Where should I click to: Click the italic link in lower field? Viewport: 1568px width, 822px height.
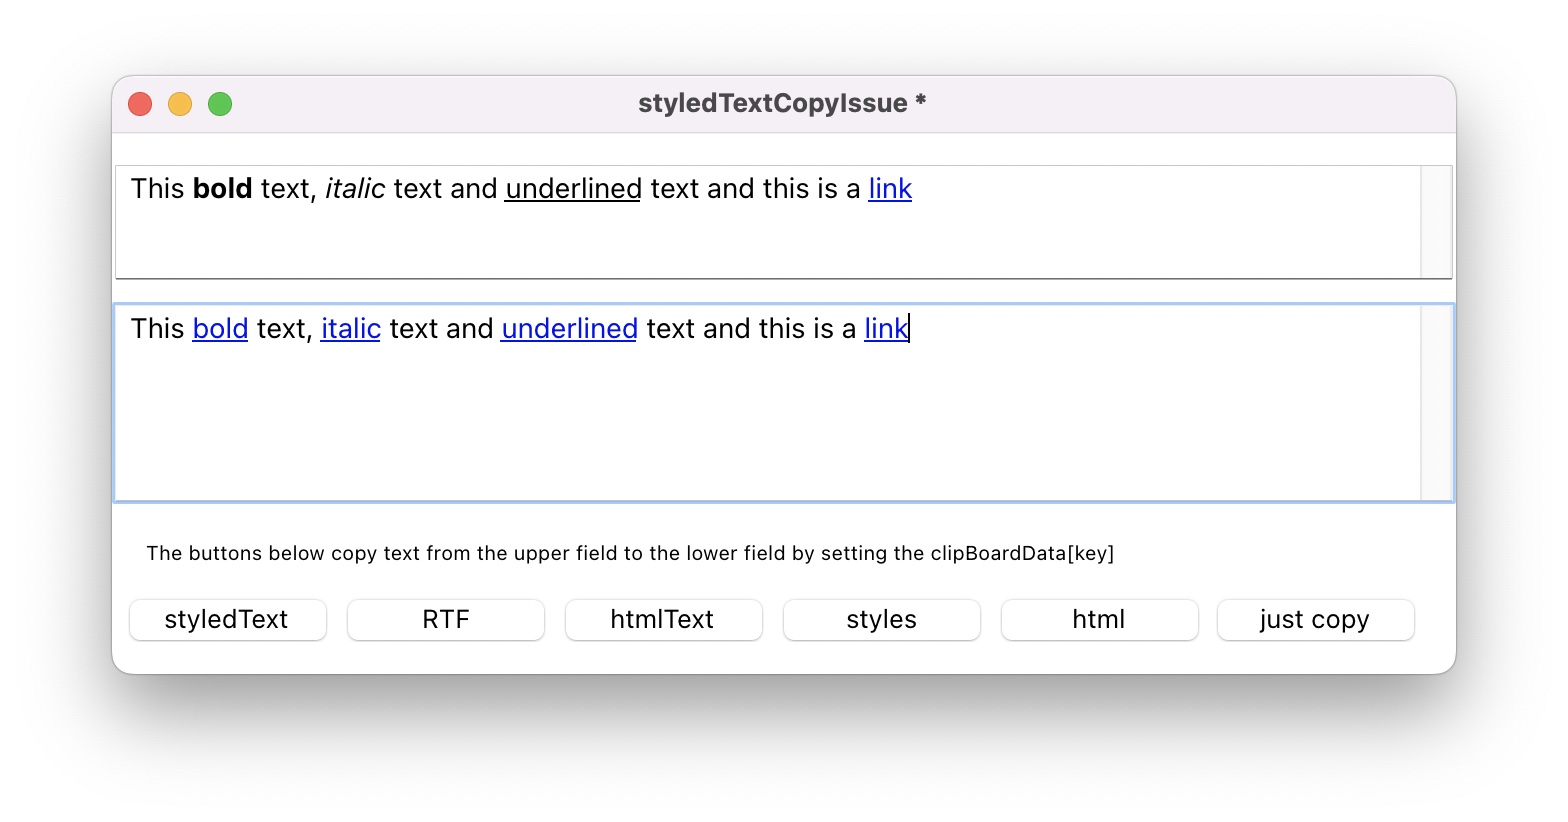tap(350, 329)
